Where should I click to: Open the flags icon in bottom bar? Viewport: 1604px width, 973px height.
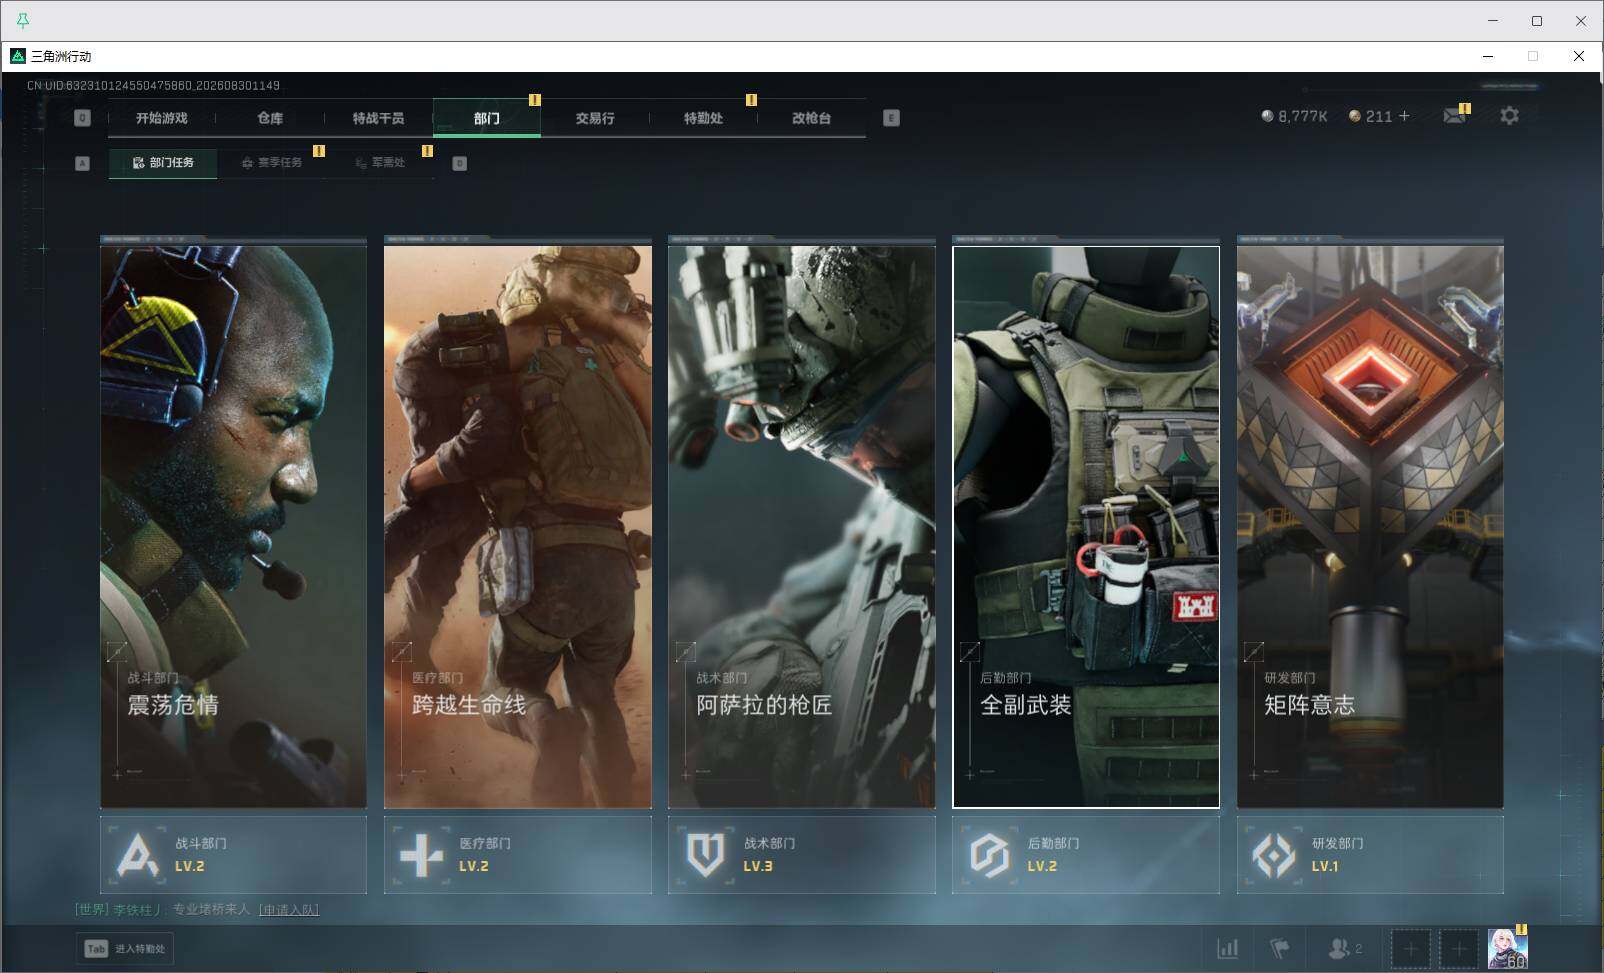[1280, 948]
